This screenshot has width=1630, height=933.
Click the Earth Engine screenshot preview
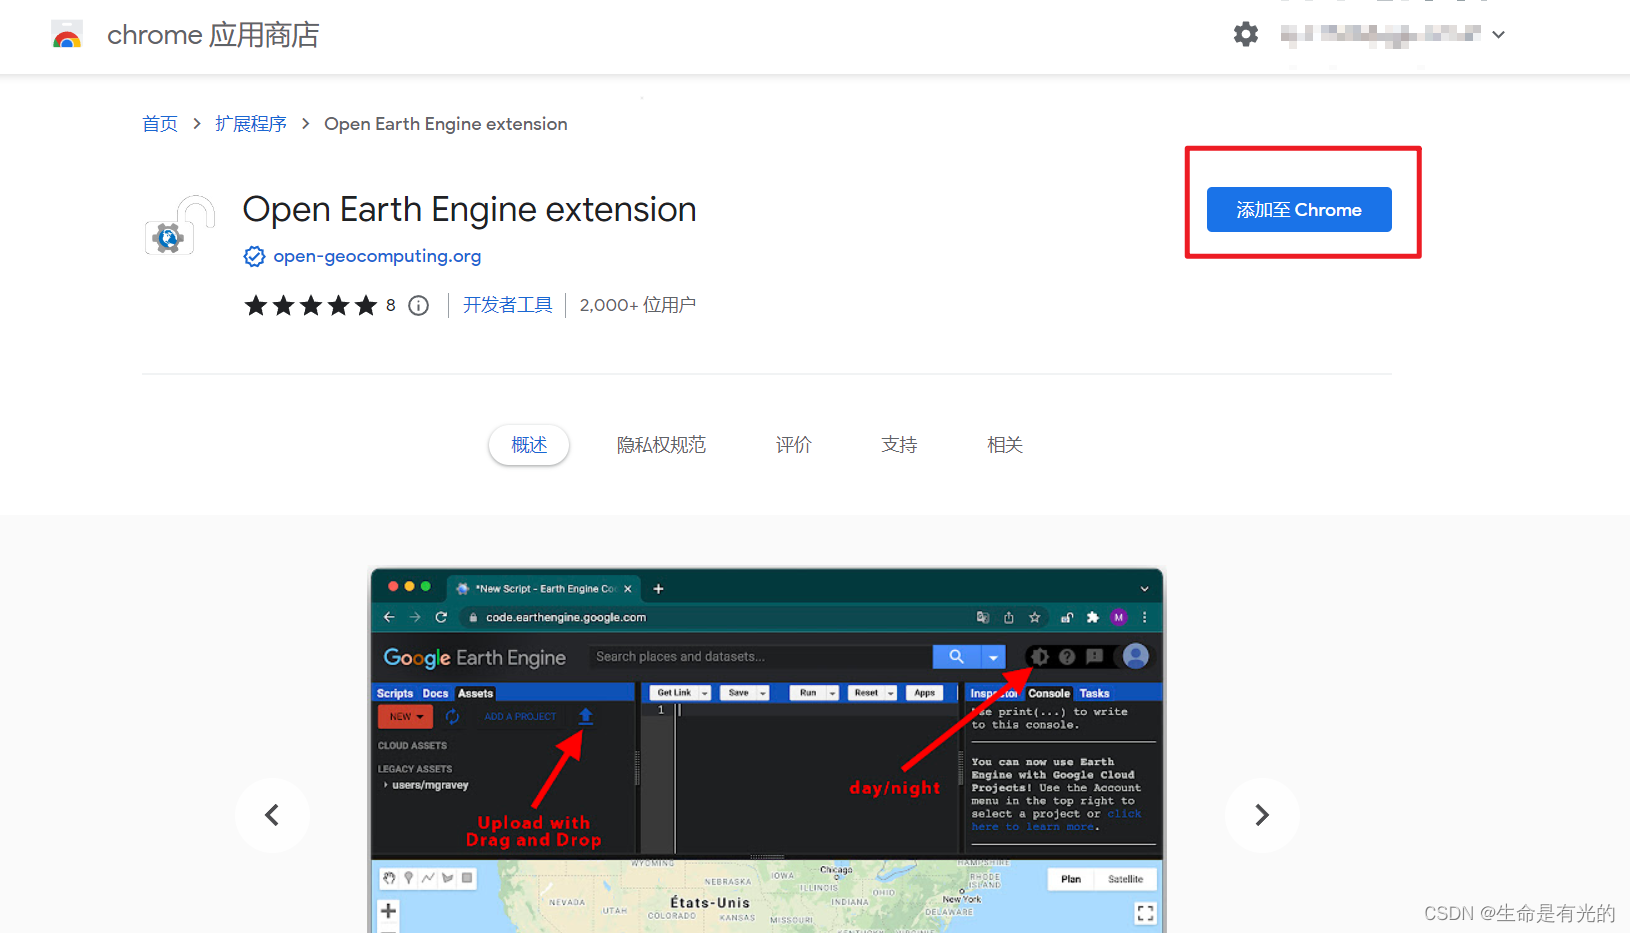767,751
